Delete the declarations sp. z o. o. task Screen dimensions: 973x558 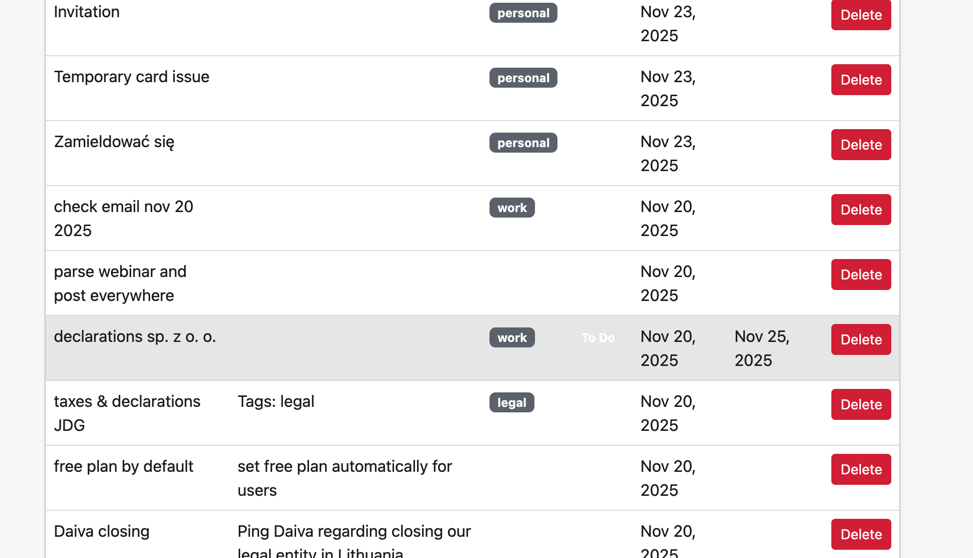(860, 340)
